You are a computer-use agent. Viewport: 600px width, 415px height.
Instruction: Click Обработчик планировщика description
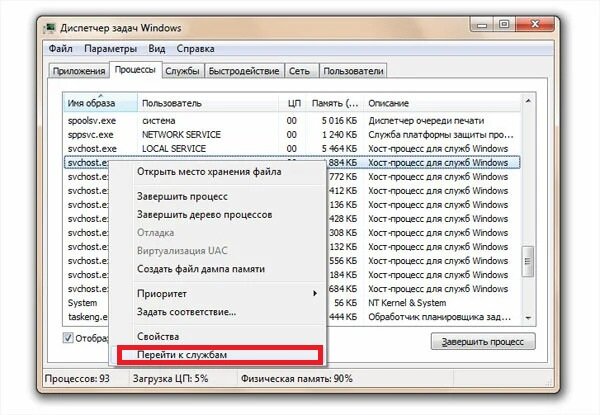tap(439, 317)
